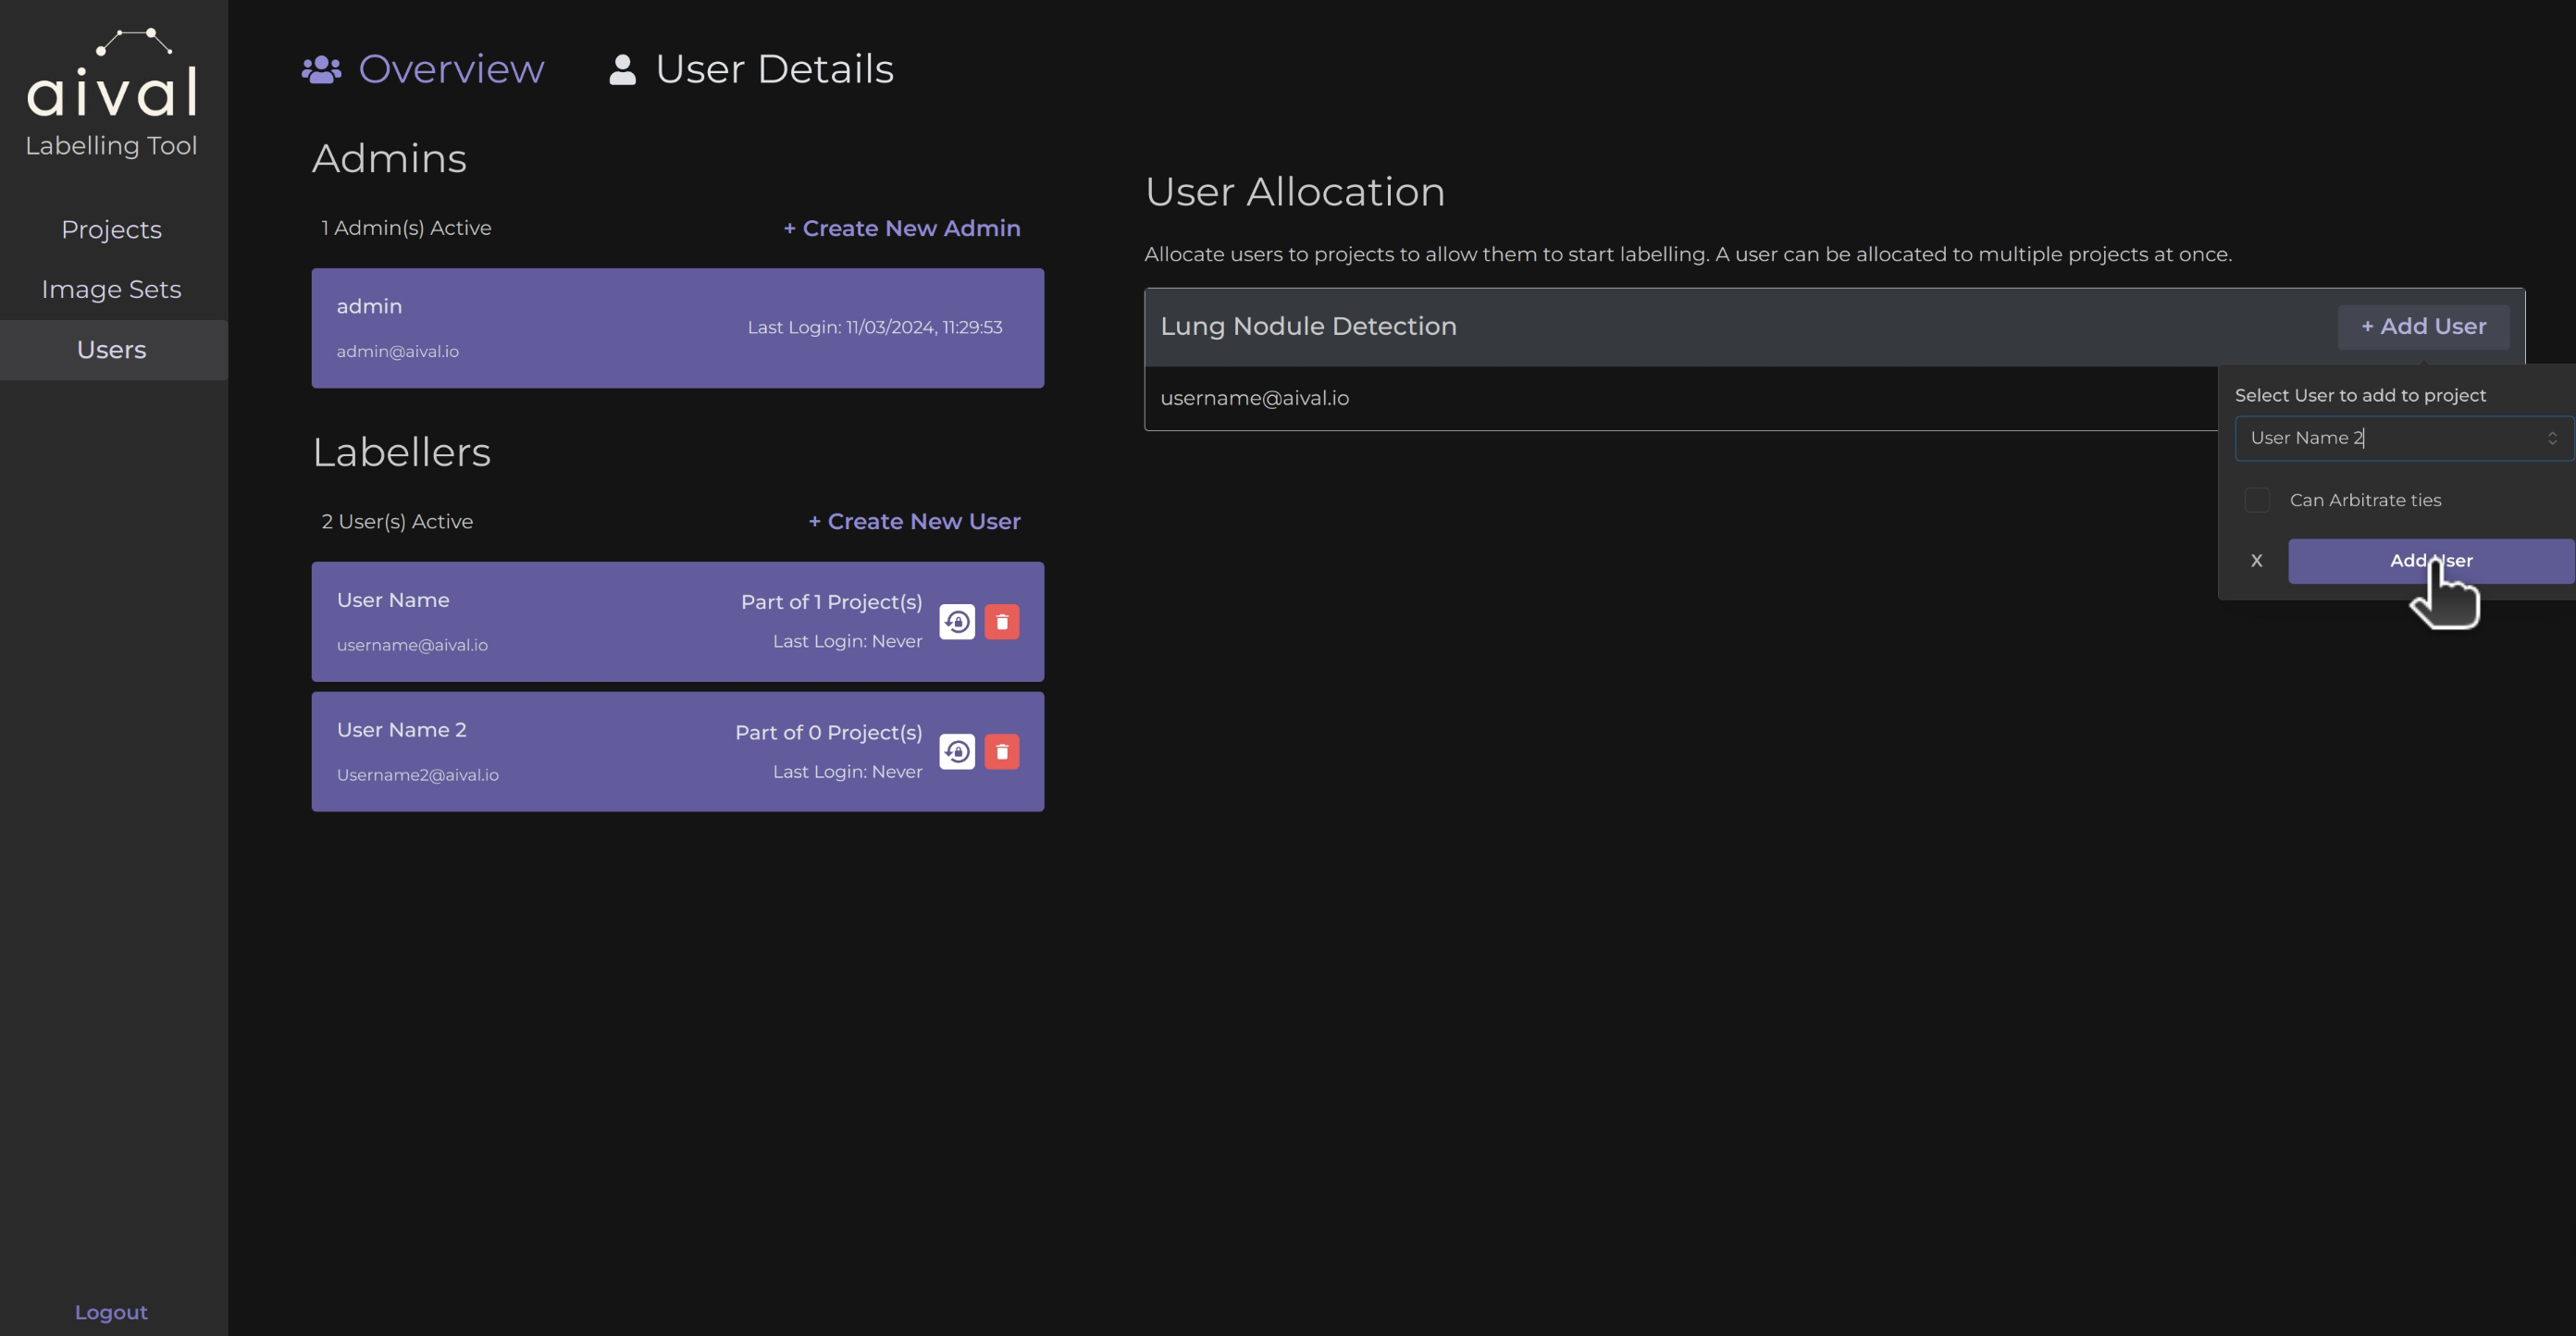Click the aival Labelling Tool logo
This screenshot has height=1336, width=2576.
[x=112, y=92]
